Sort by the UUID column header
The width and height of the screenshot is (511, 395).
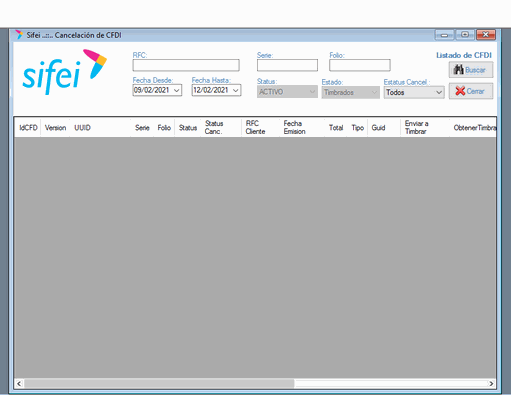tap(100, 128)
